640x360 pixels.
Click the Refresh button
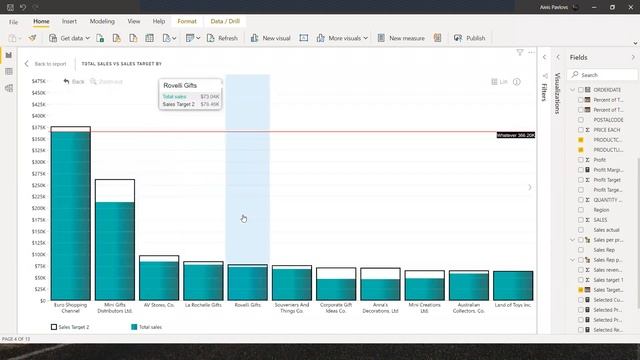coord(222,38)
